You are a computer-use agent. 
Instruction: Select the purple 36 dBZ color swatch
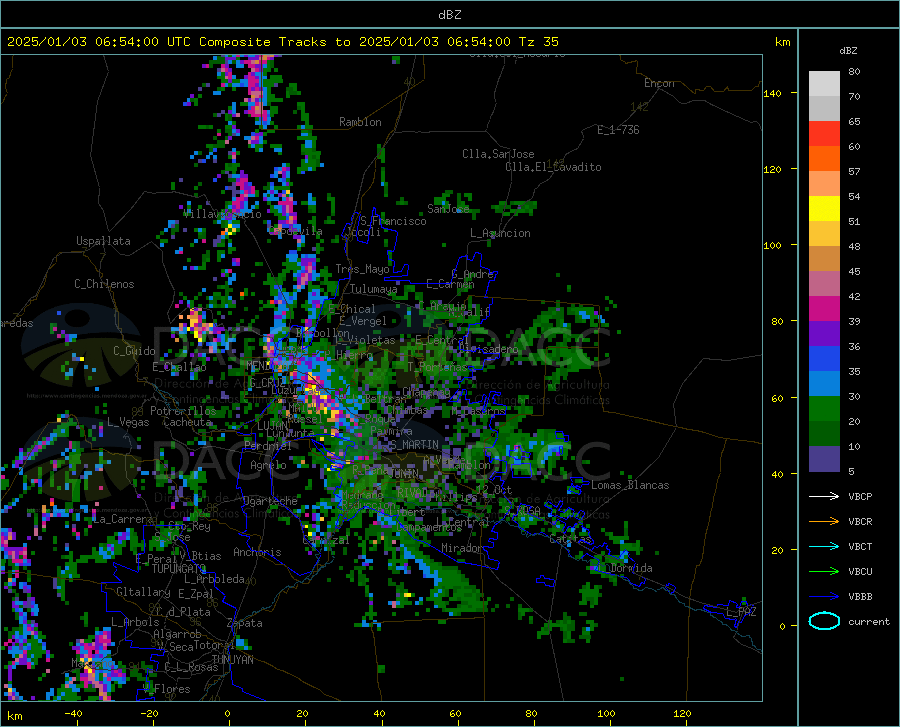coord(824,334)
